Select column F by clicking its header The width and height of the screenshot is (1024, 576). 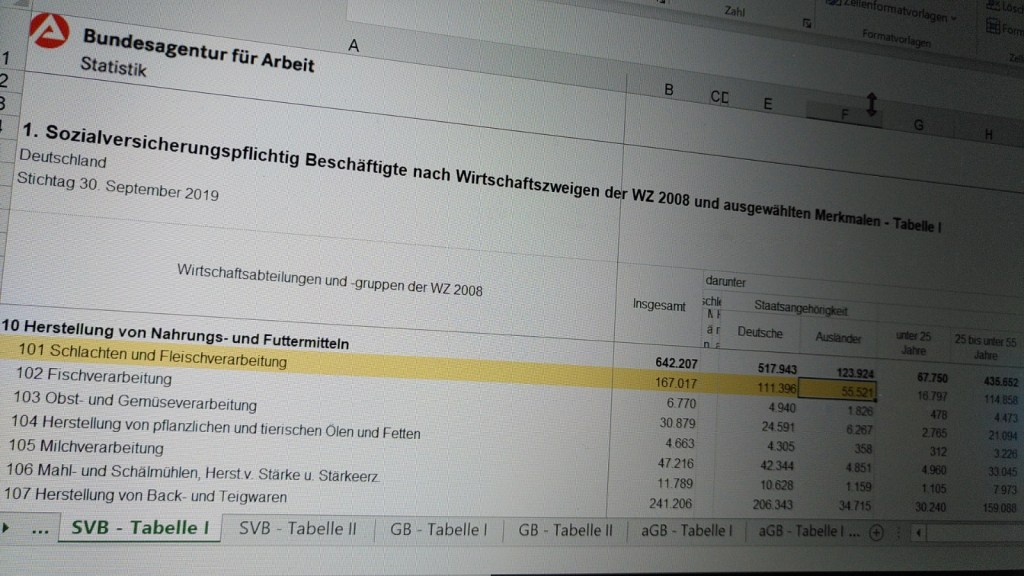click(x=844, y=113)
